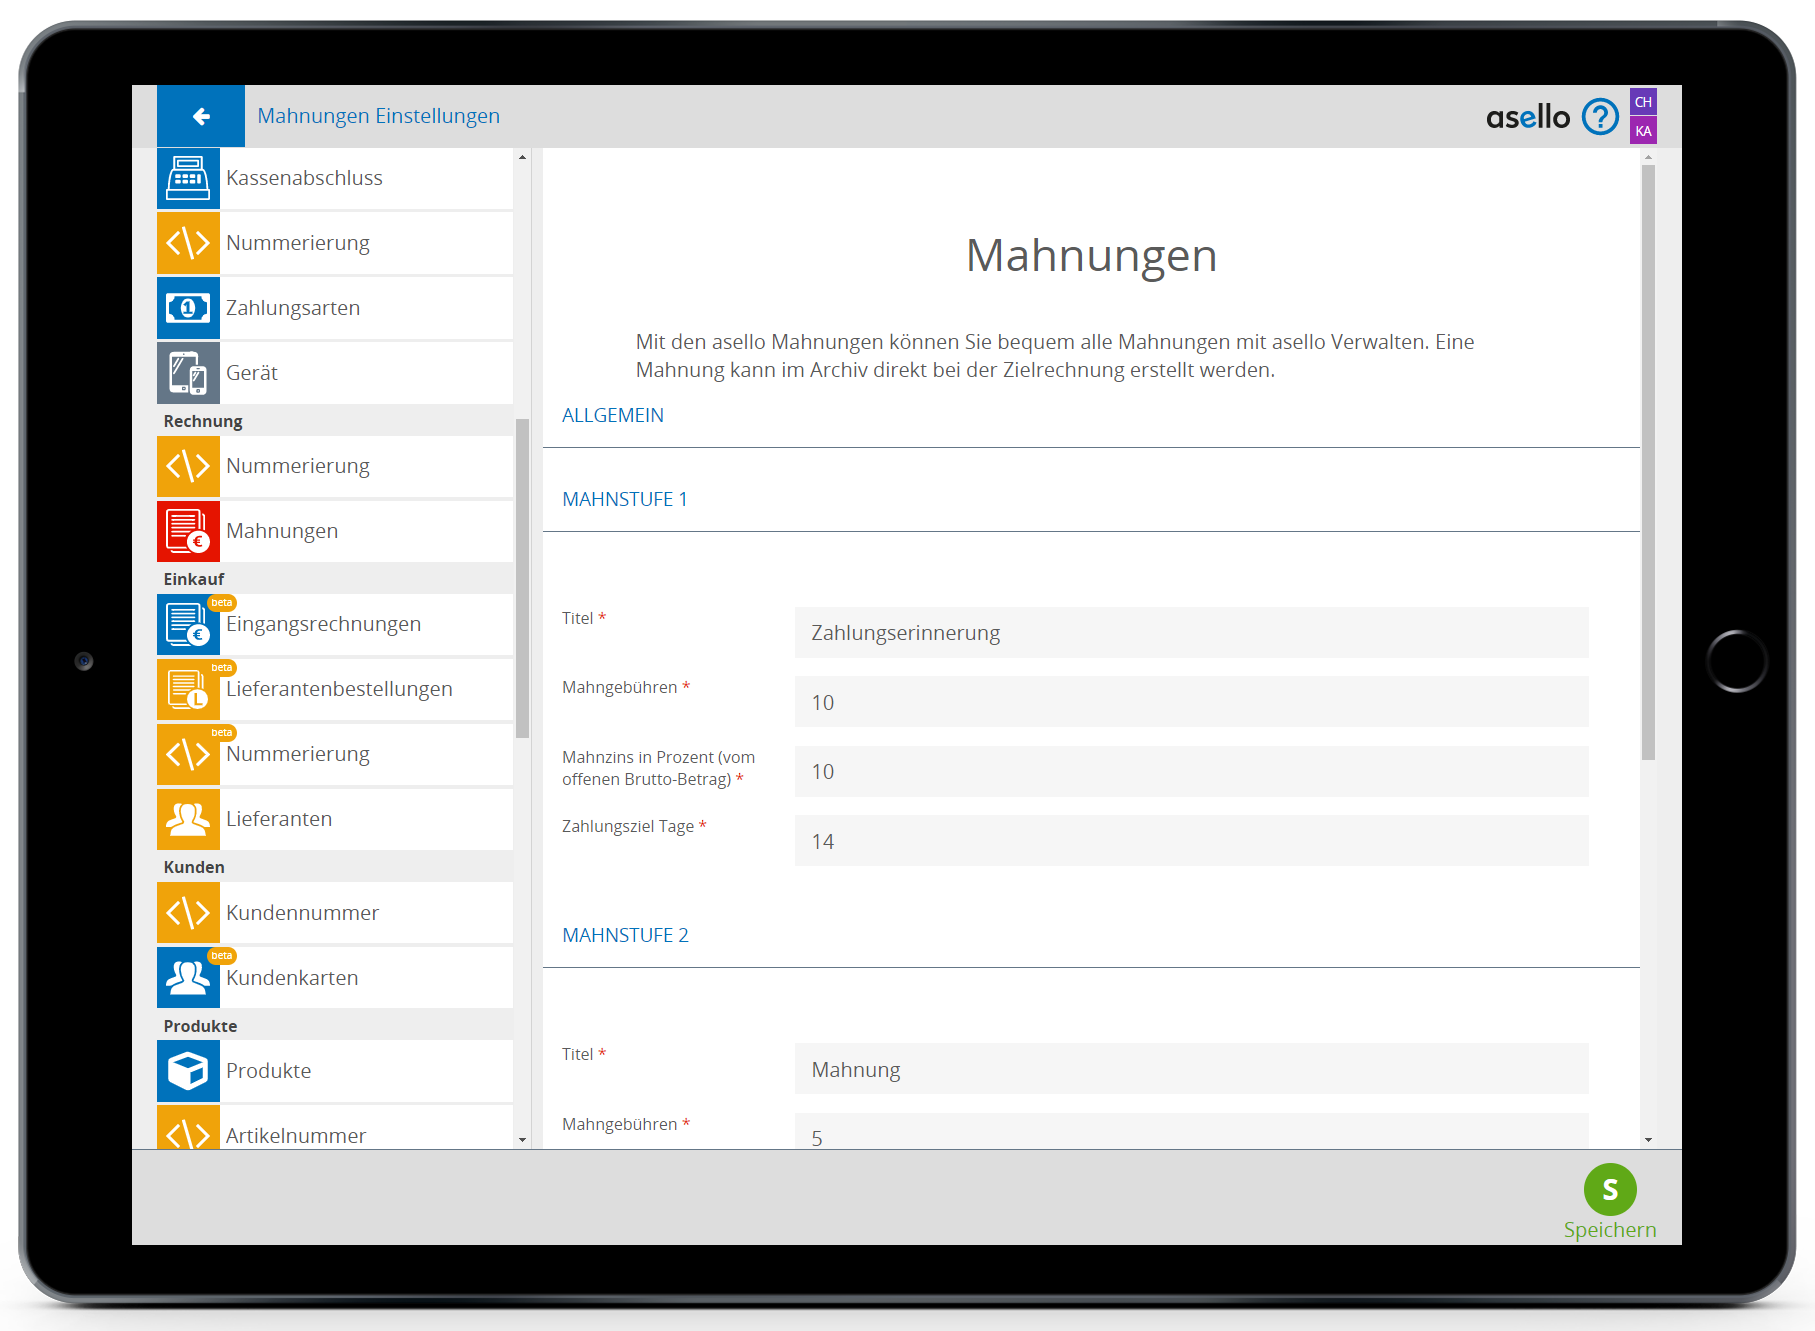Click the sidebar scroll down arrow
This screenshot has height=1331, width=1815.
(522, 1140)
